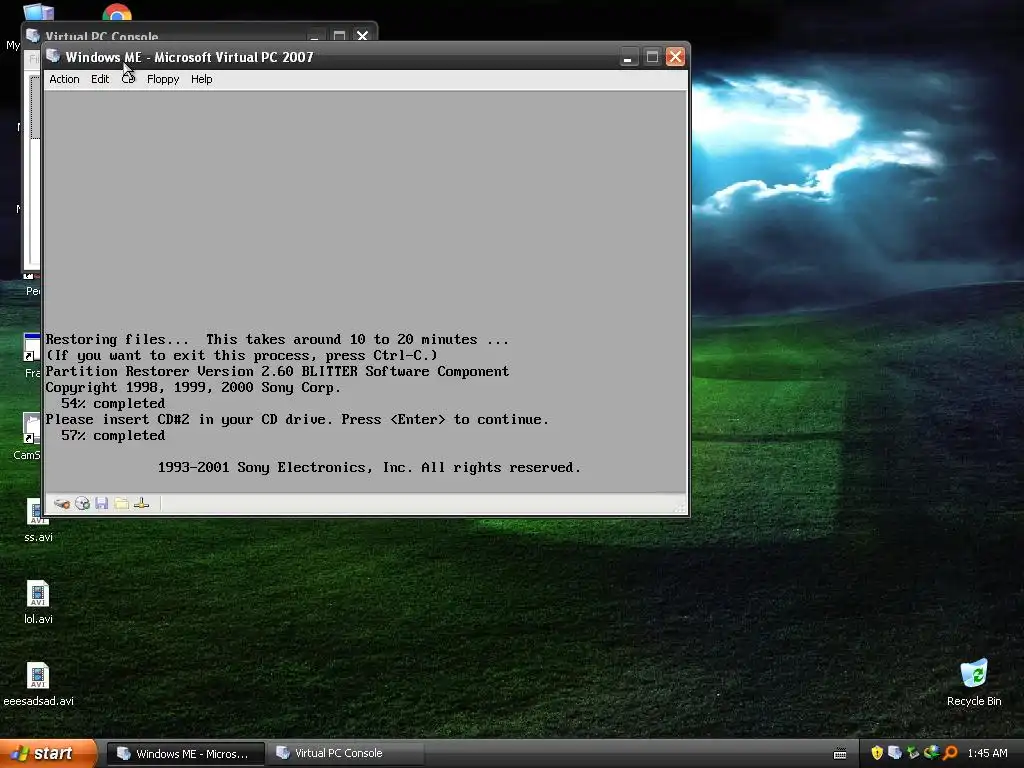The width and height of the screenshot is (1024, 768).
Task: Click the '54% completed' text
Action: tap(113, 403)
